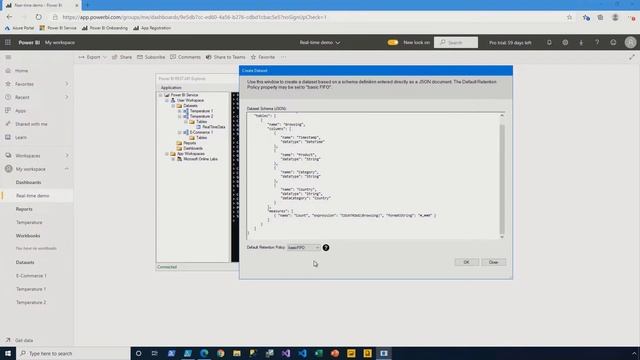Open Visual Studio from the taskbar

[x=286, y=353]
